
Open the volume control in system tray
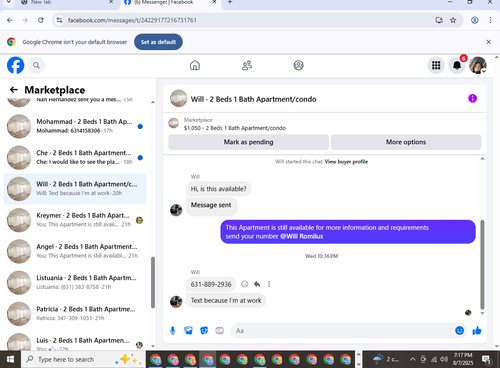[x=444, y=359]
